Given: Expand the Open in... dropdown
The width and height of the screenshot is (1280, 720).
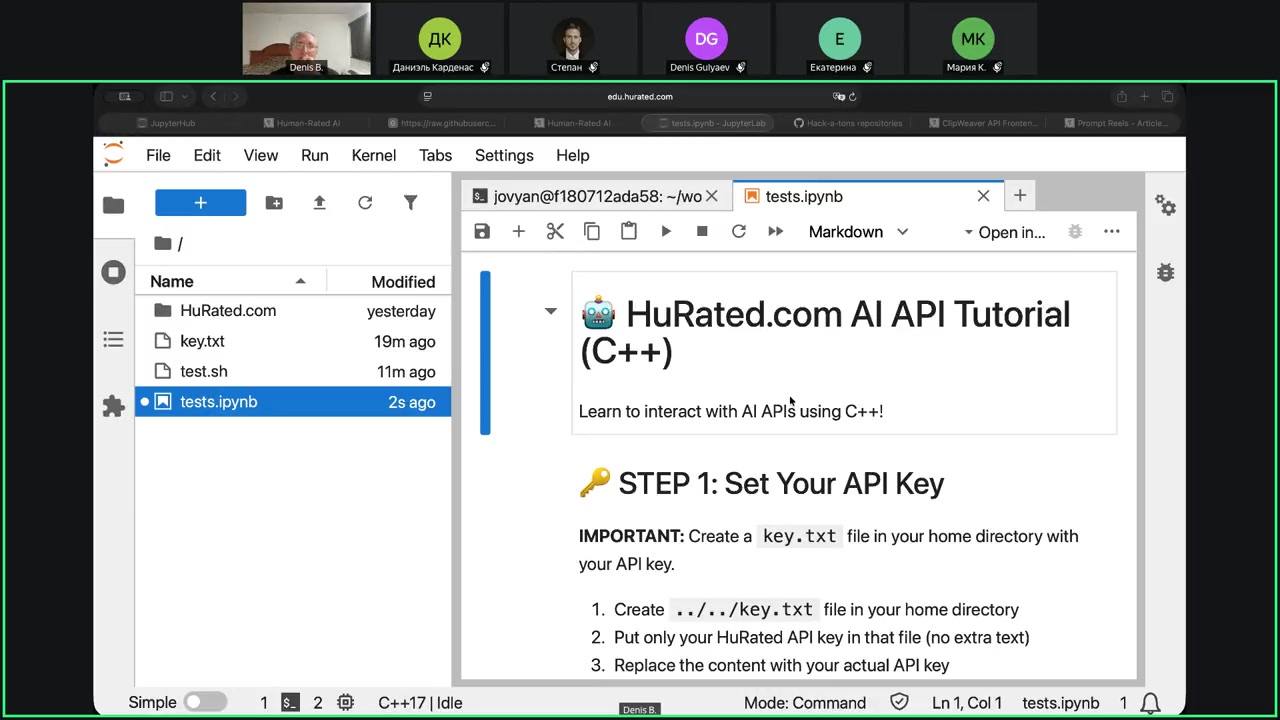Looking at the screenshot, I should (x=1004, y=232).
